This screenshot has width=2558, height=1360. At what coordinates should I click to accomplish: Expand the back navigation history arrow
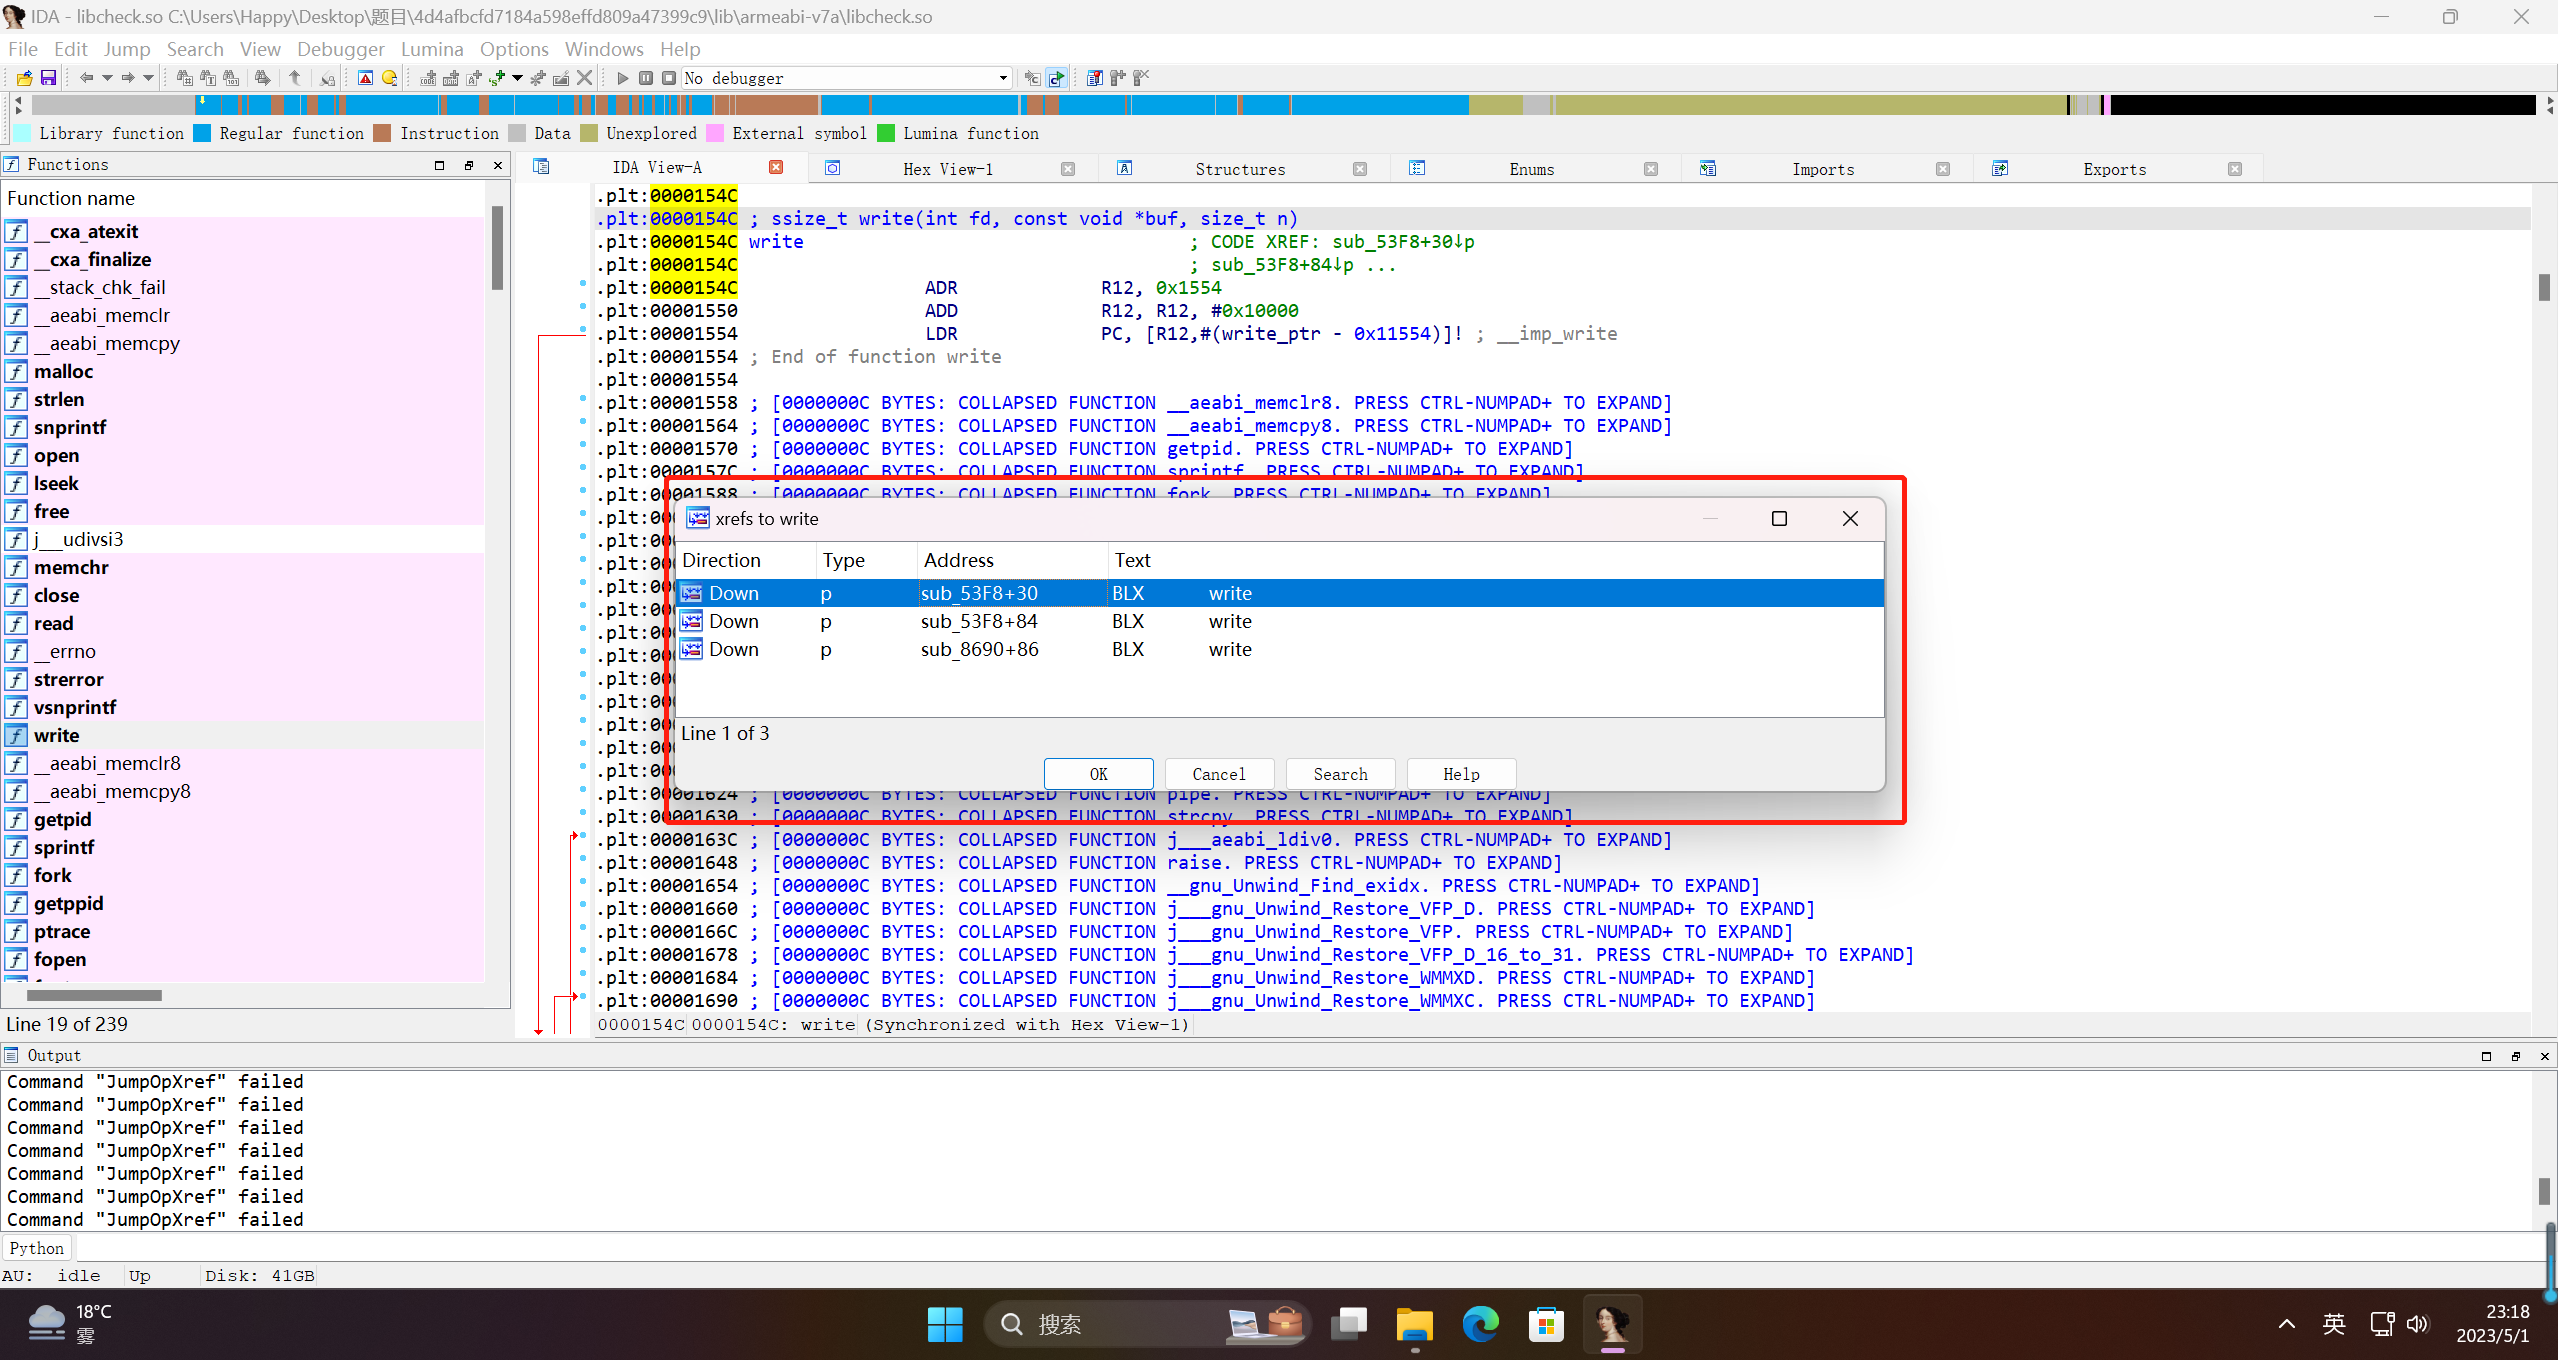tap(107, 78)
